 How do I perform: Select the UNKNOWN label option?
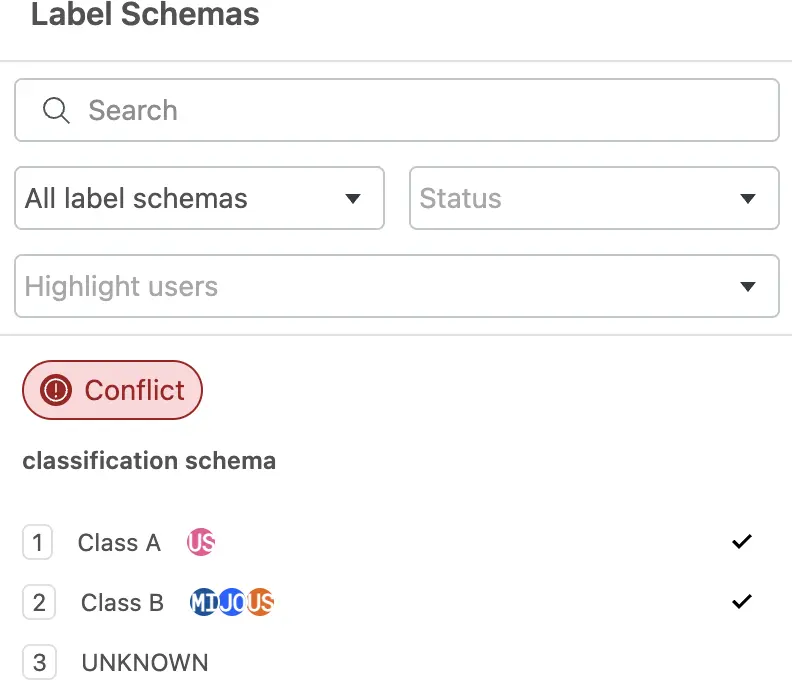pos(145,662)
